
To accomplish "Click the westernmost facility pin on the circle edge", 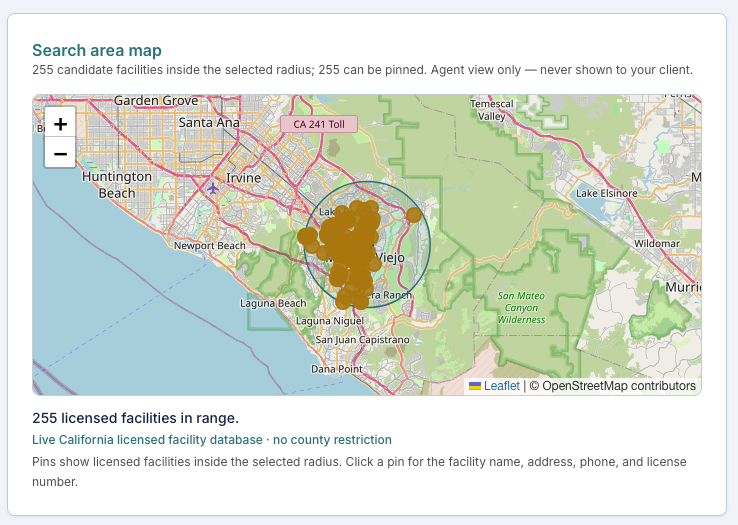I will 307,236.
